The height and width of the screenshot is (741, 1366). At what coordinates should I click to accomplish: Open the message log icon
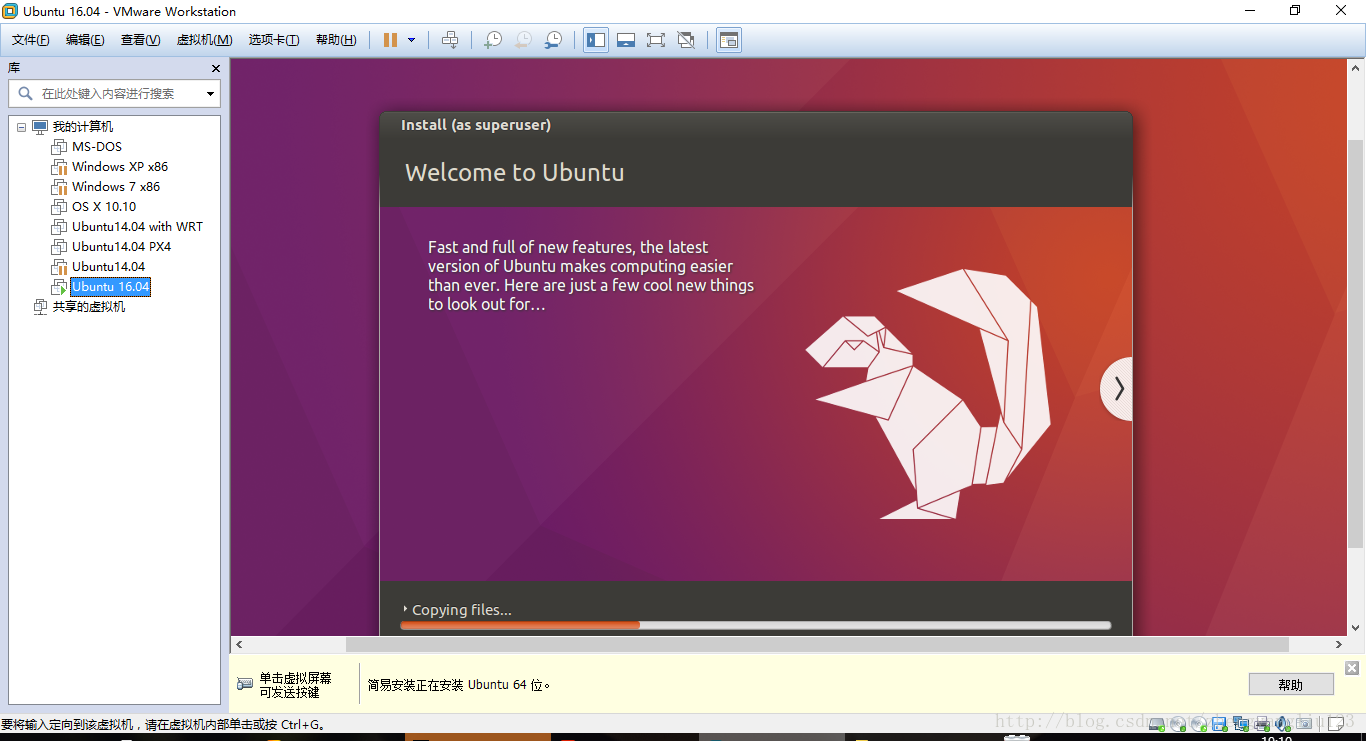[1336, 724]
